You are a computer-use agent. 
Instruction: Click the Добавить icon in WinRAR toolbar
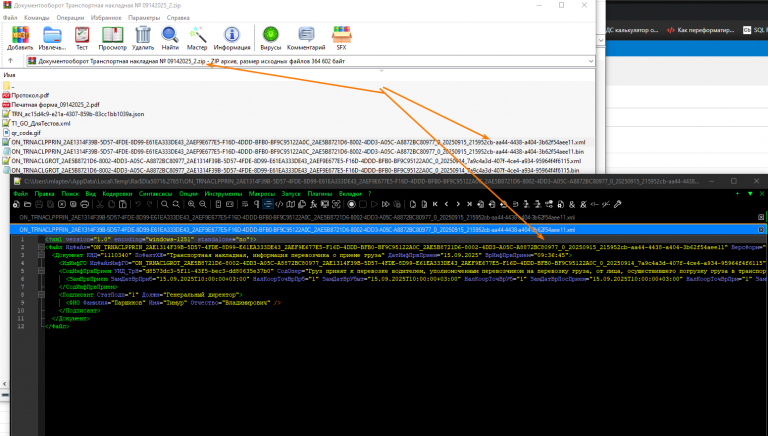(x=20, y=38)
